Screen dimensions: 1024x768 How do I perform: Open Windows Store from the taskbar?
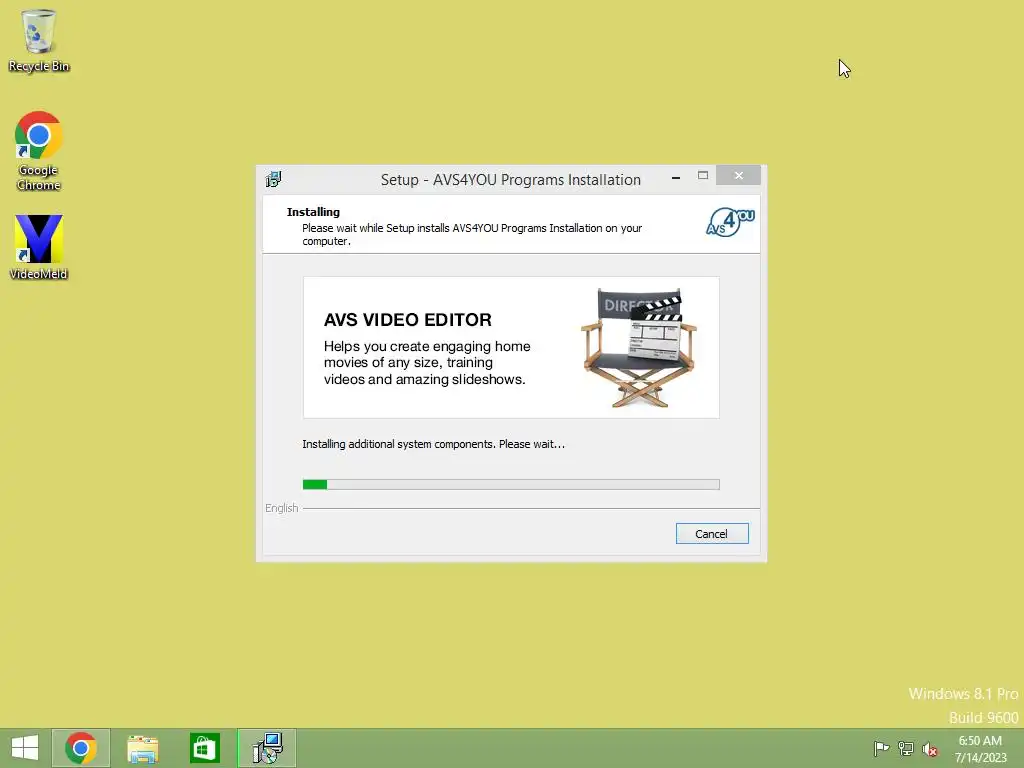point(204,748)
